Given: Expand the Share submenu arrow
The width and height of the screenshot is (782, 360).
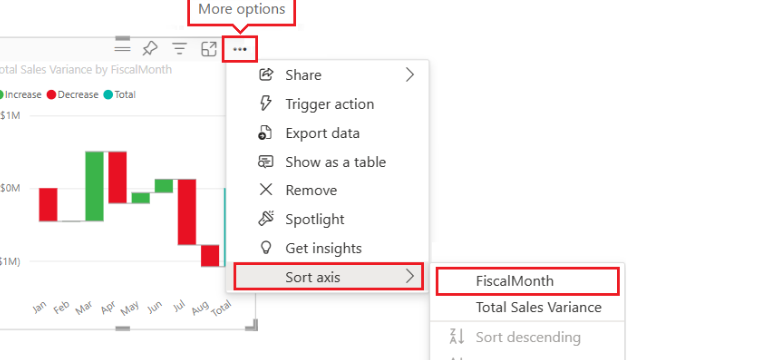Looking at the screenshot, I should 409,75.
